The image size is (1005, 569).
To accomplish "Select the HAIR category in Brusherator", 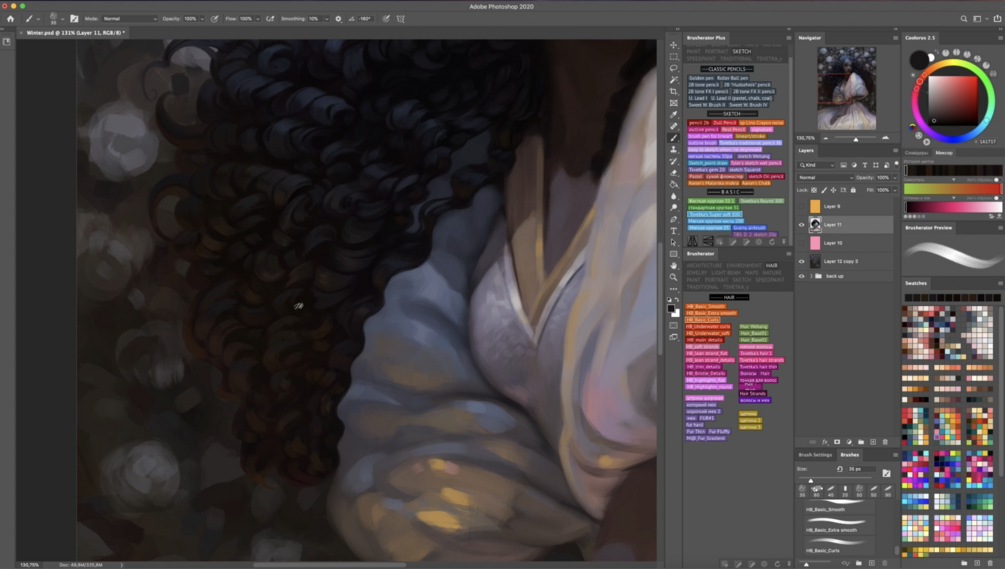I will 771,265.
